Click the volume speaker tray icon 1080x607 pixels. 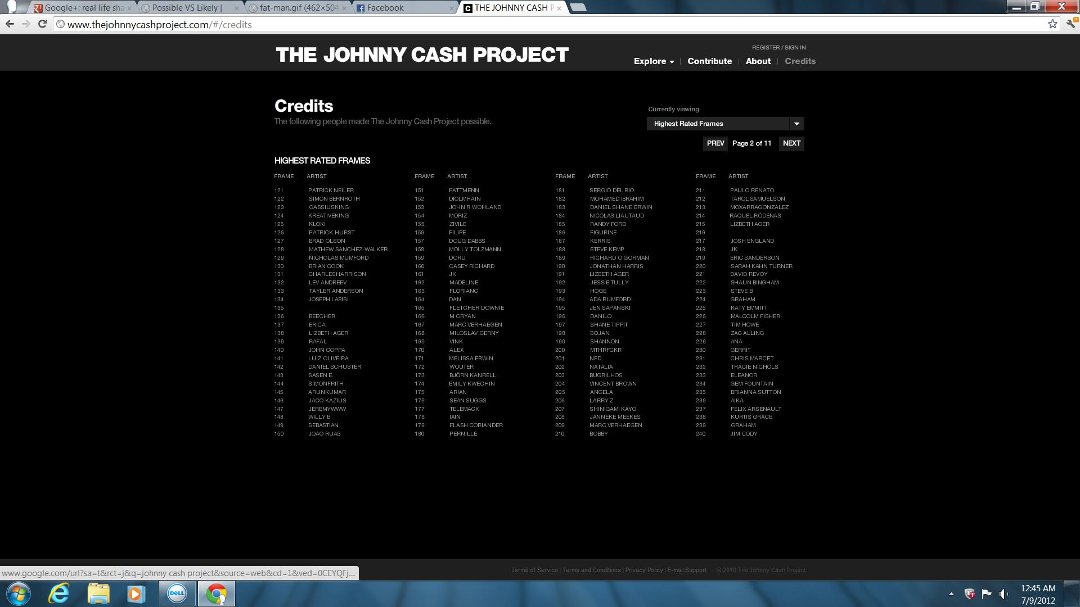(1004, 594)
